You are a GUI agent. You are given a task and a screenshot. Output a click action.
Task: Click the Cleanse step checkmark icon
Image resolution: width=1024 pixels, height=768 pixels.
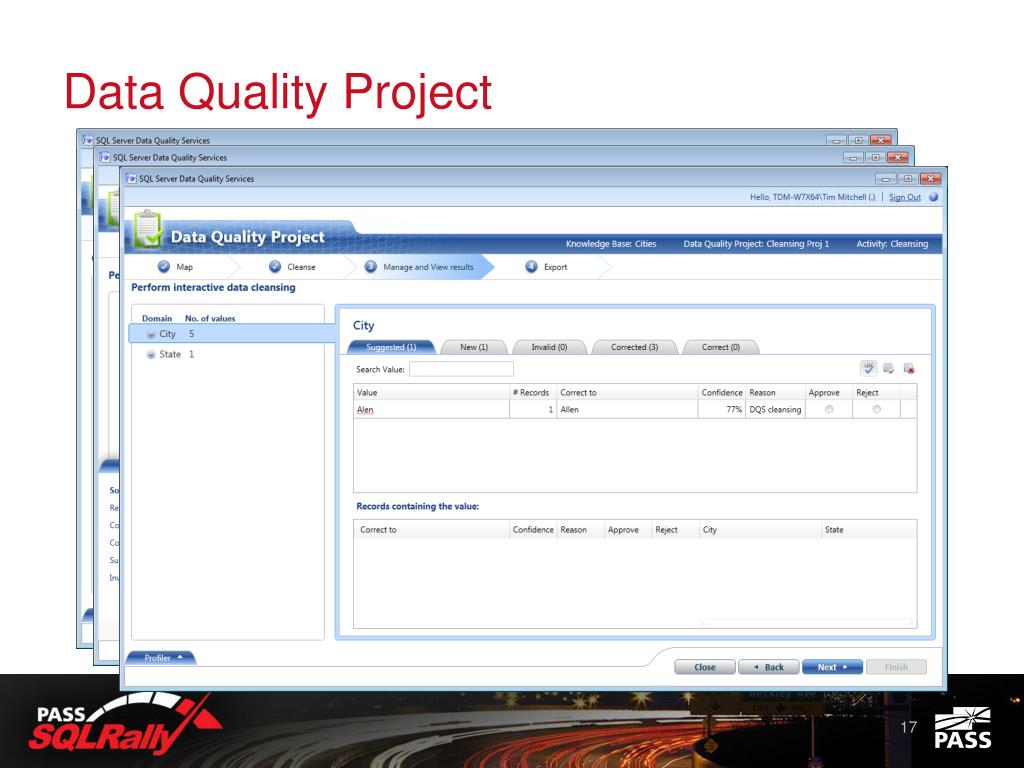click(x=275, y=267)
